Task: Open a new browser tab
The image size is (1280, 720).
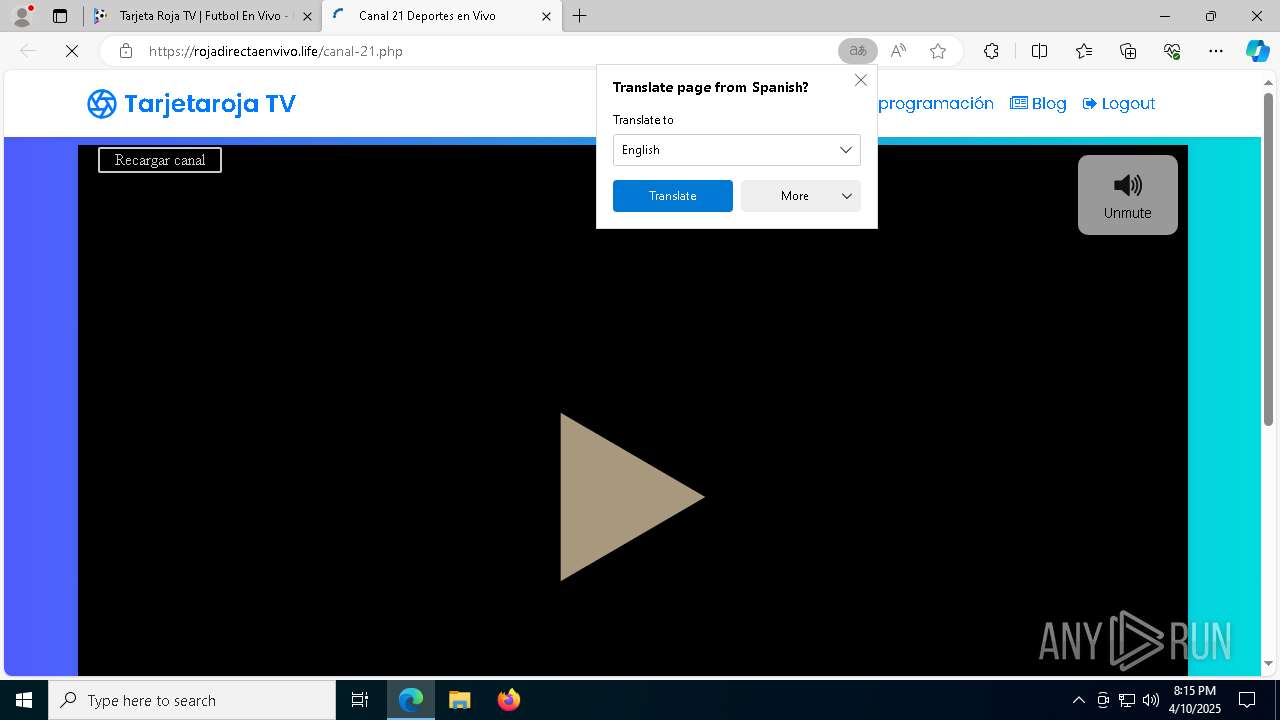Action: [580, 16]
